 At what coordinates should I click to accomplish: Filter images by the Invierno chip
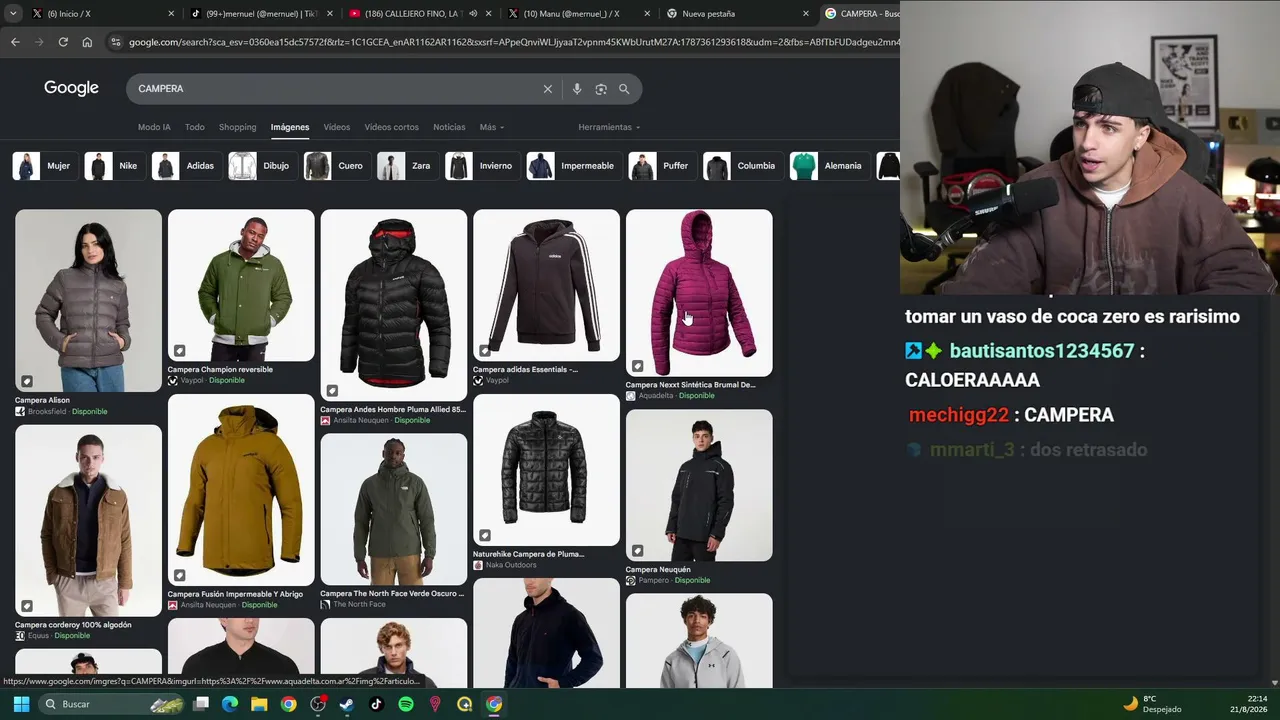[481, 166]
